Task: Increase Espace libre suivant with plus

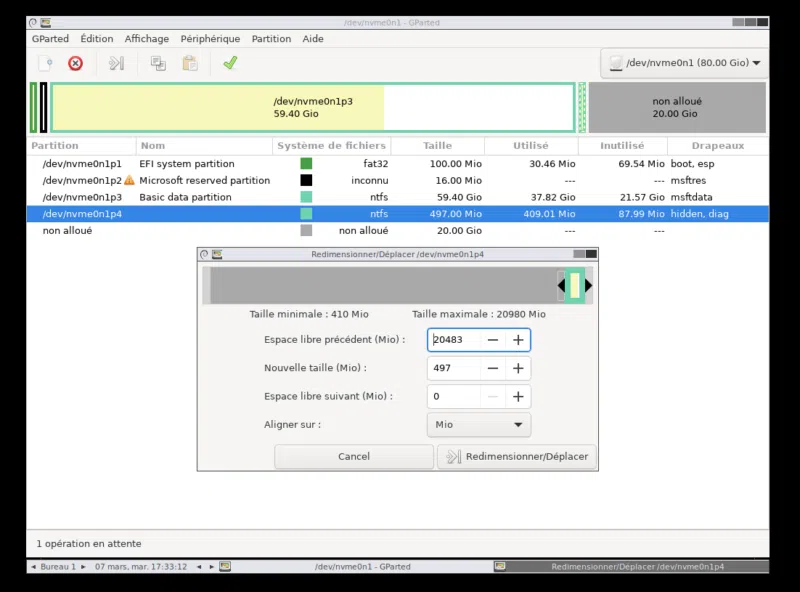Action: click(518, 396)
